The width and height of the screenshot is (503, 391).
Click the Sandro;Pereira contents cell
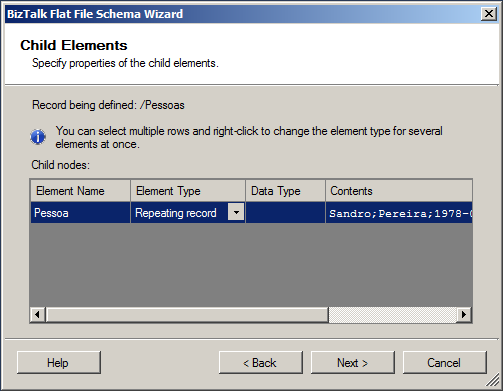[x=399, y=212]
